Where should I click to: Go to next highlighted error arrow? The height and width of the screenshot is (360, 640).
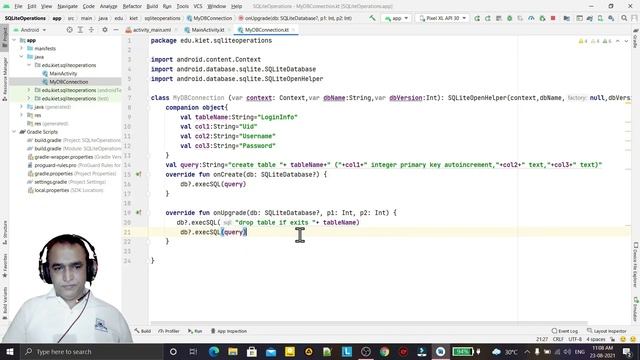[626, 41]
